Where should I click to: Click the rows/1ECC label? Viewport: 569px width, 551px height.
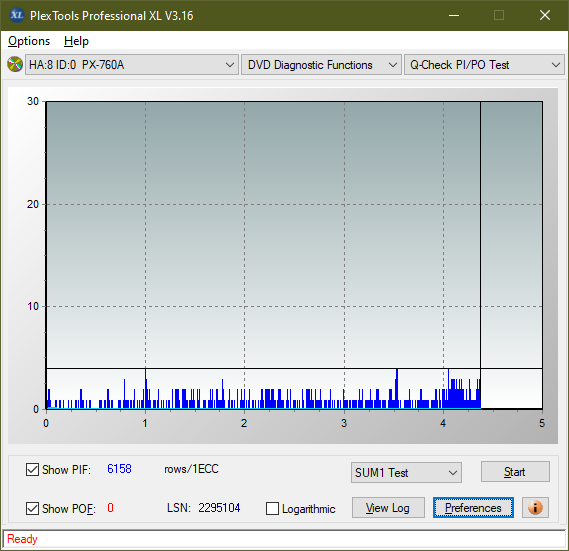(191, 469)
